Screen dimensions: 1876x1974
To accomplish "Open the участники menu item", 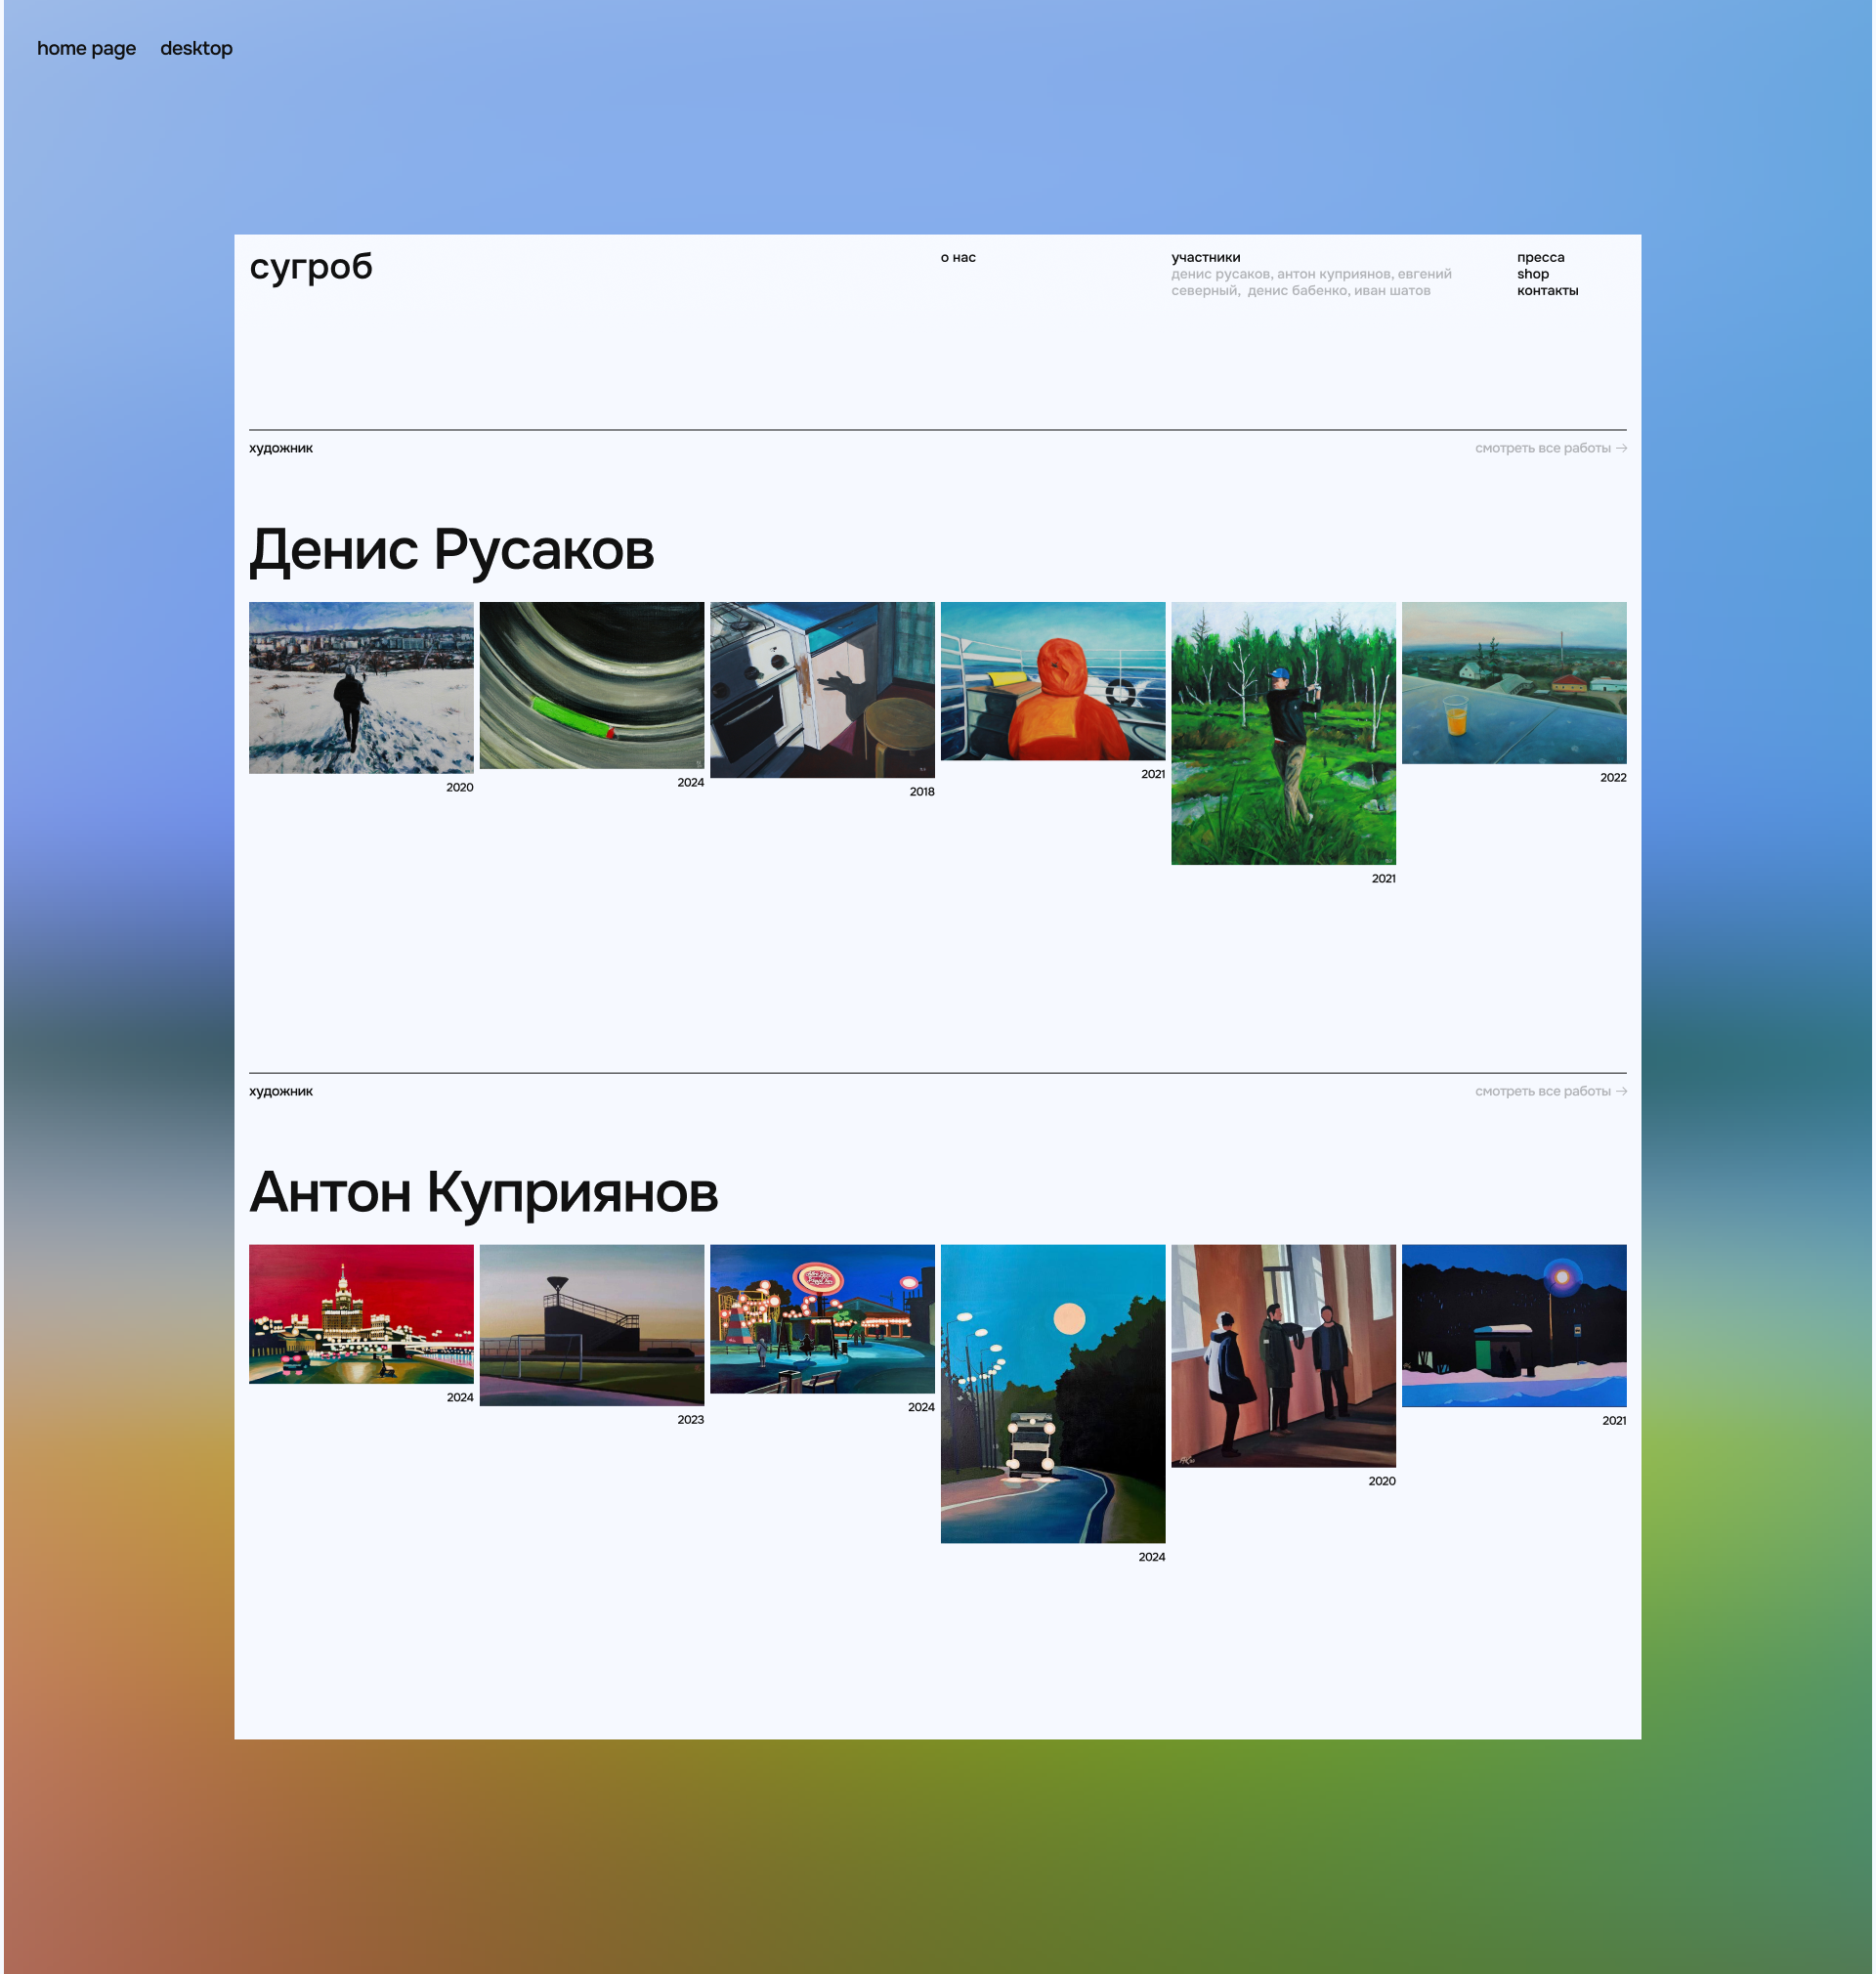I will pos(1205,257).
